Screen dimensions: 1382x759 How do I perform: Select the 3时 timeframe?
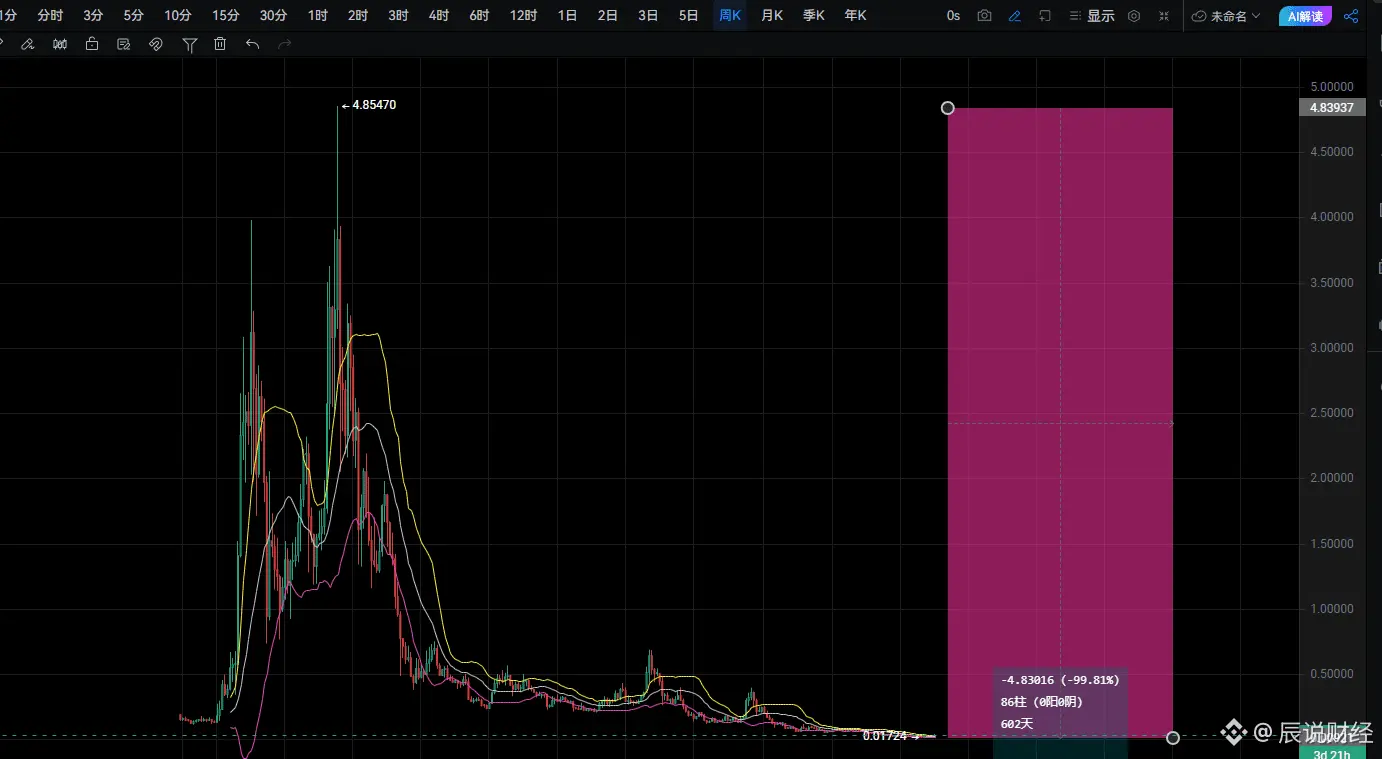(398, 16)
